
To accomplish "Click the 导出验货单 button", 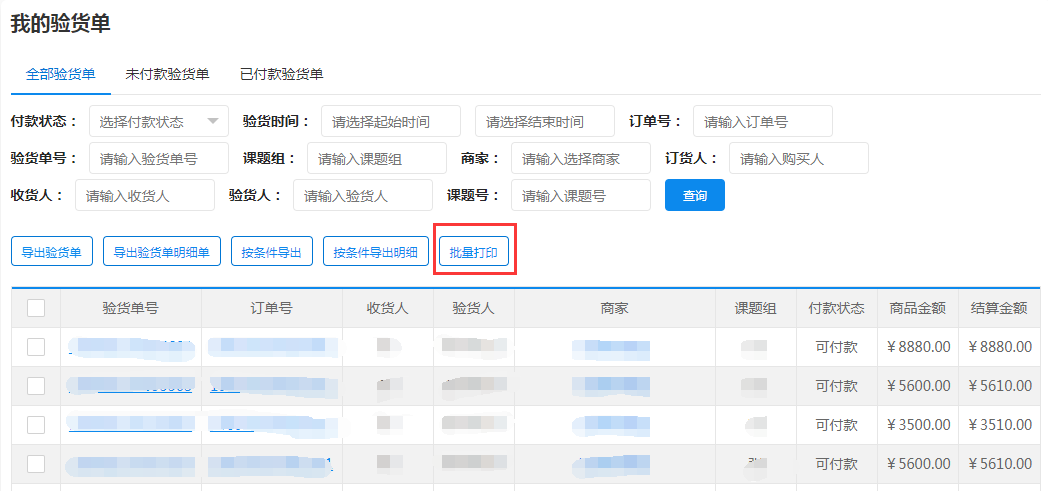I will pyautogui.click(x=52, y=252).
